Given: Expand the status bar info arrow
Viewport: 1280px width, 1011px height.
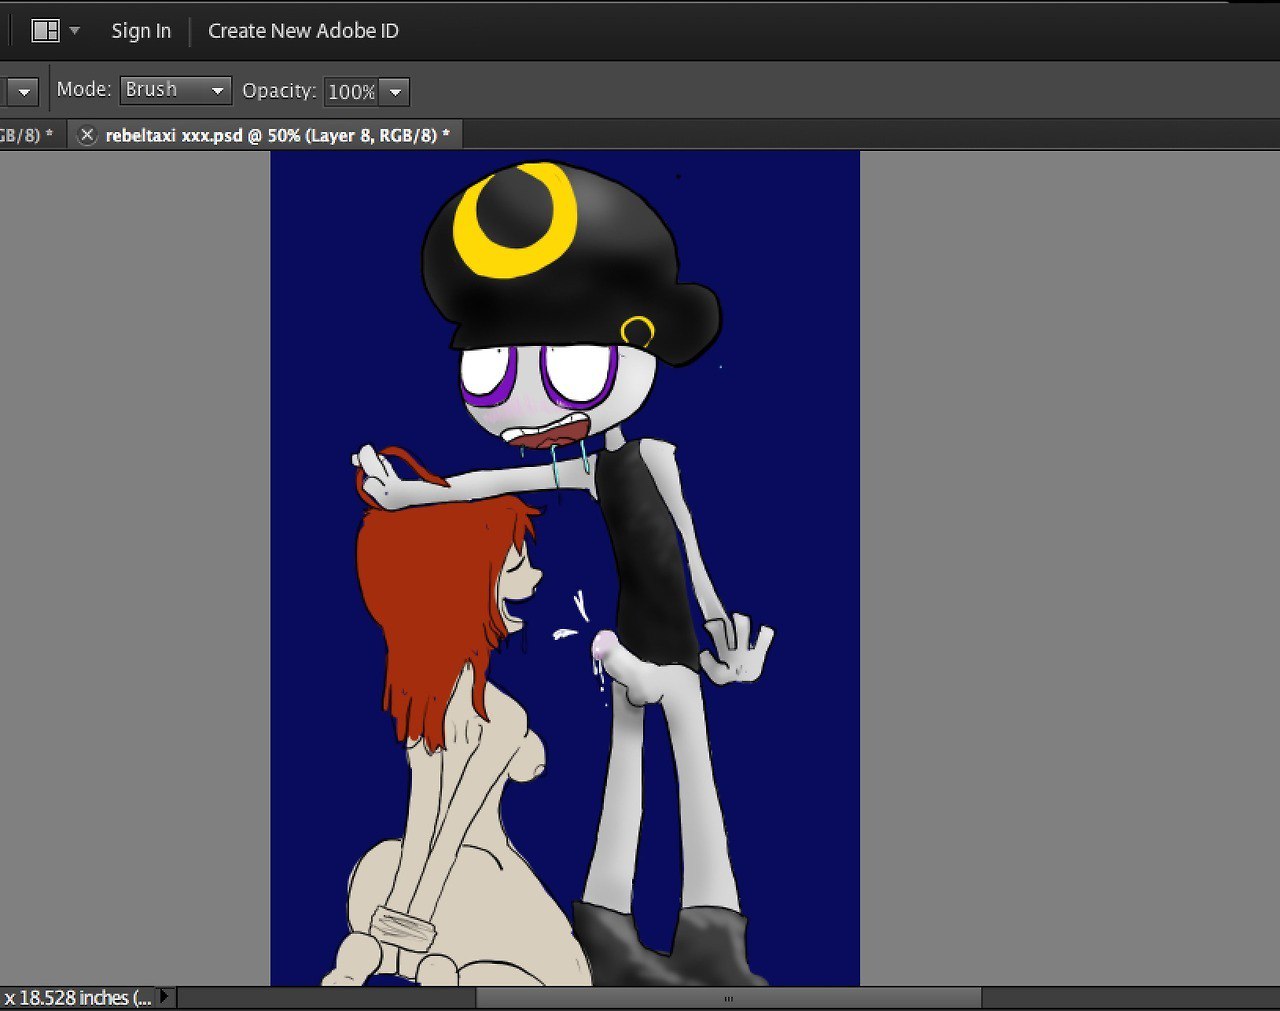Looking at the screenshot, I should 165,997.
